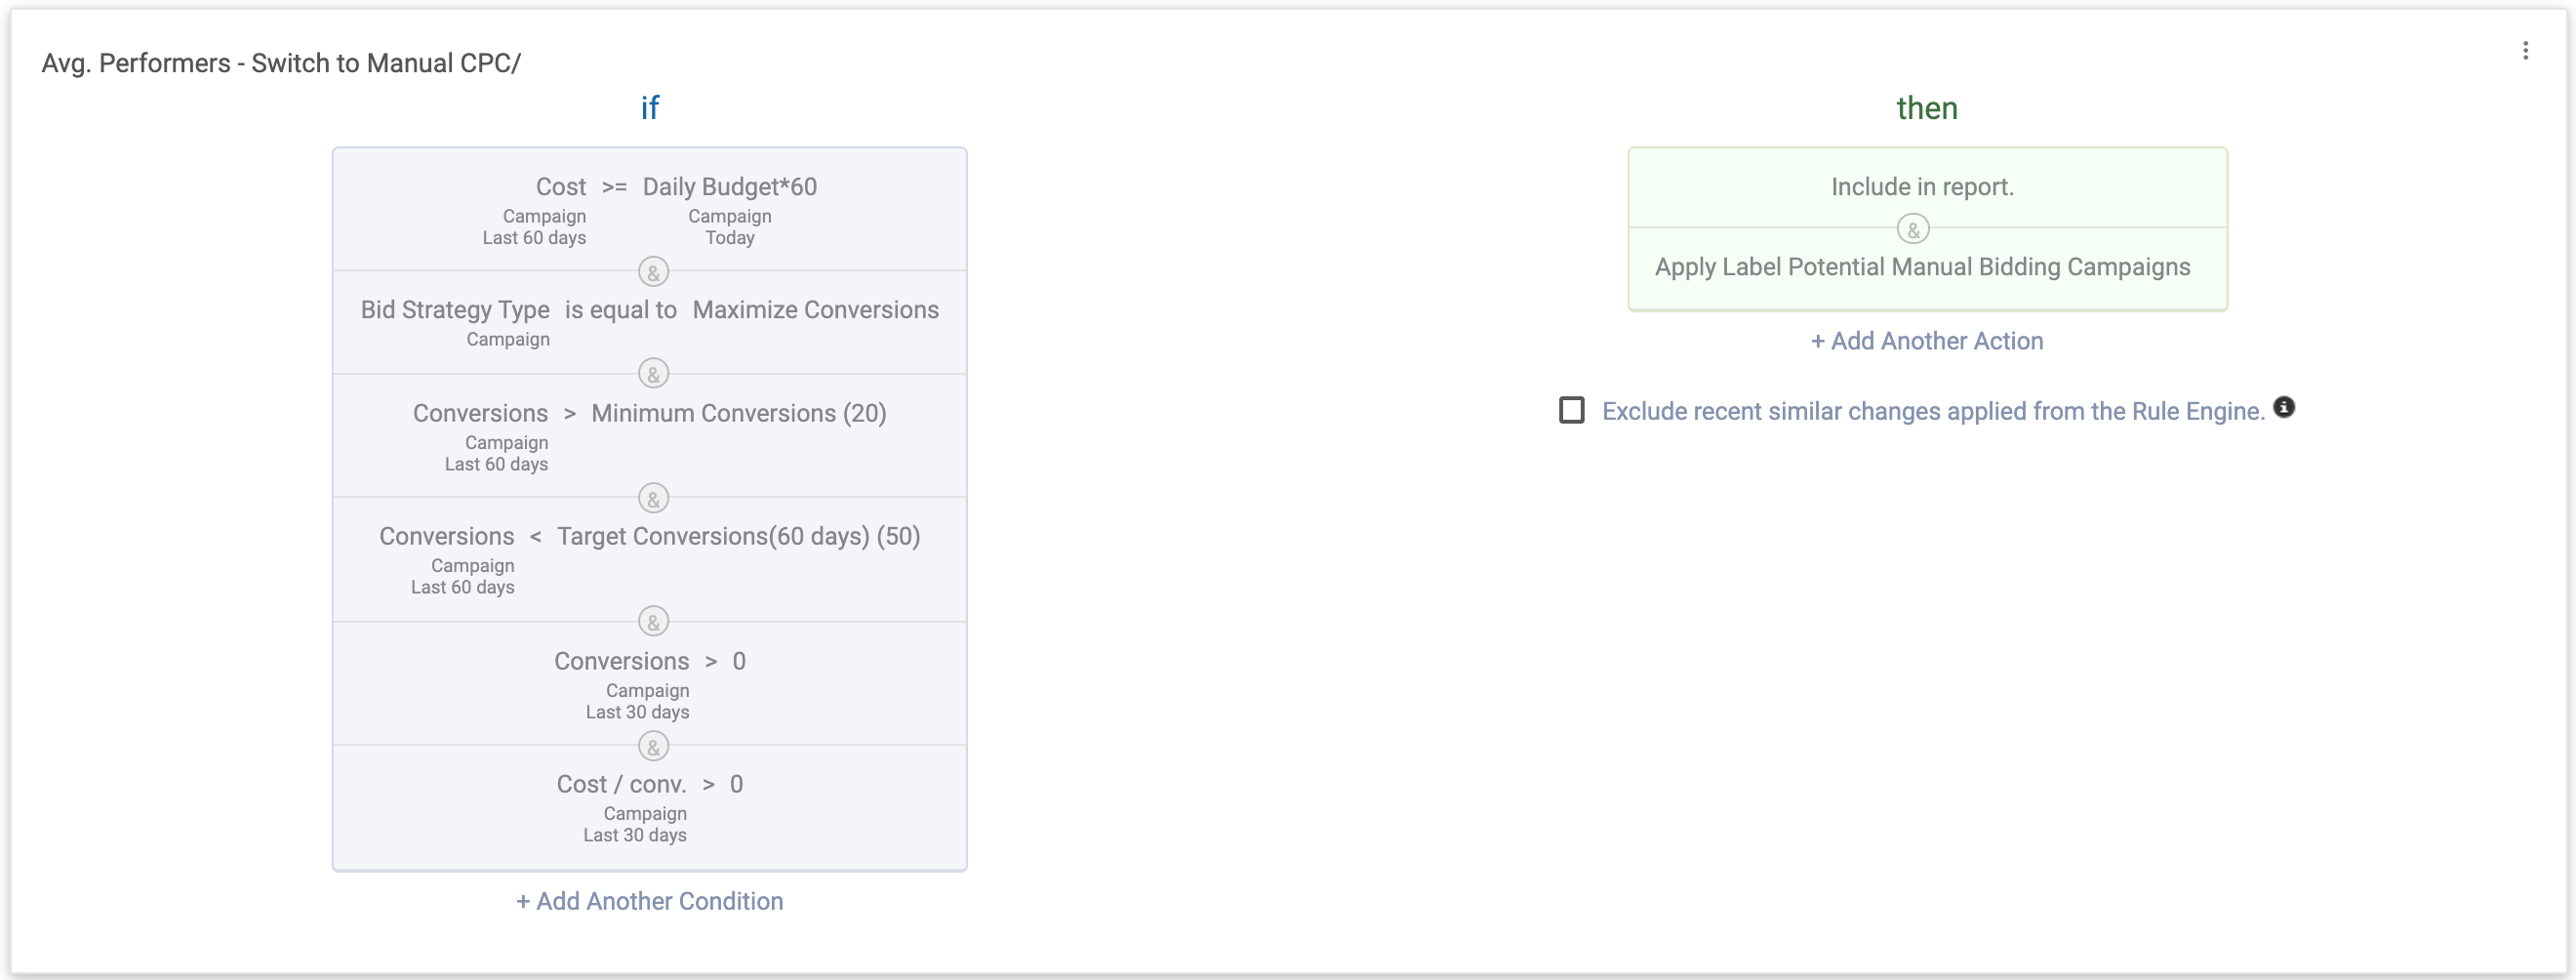This screenshot has height=980, width=2576.
Task: Click Conversions in the Target Conversions condition
Action: tap(447, 536)
